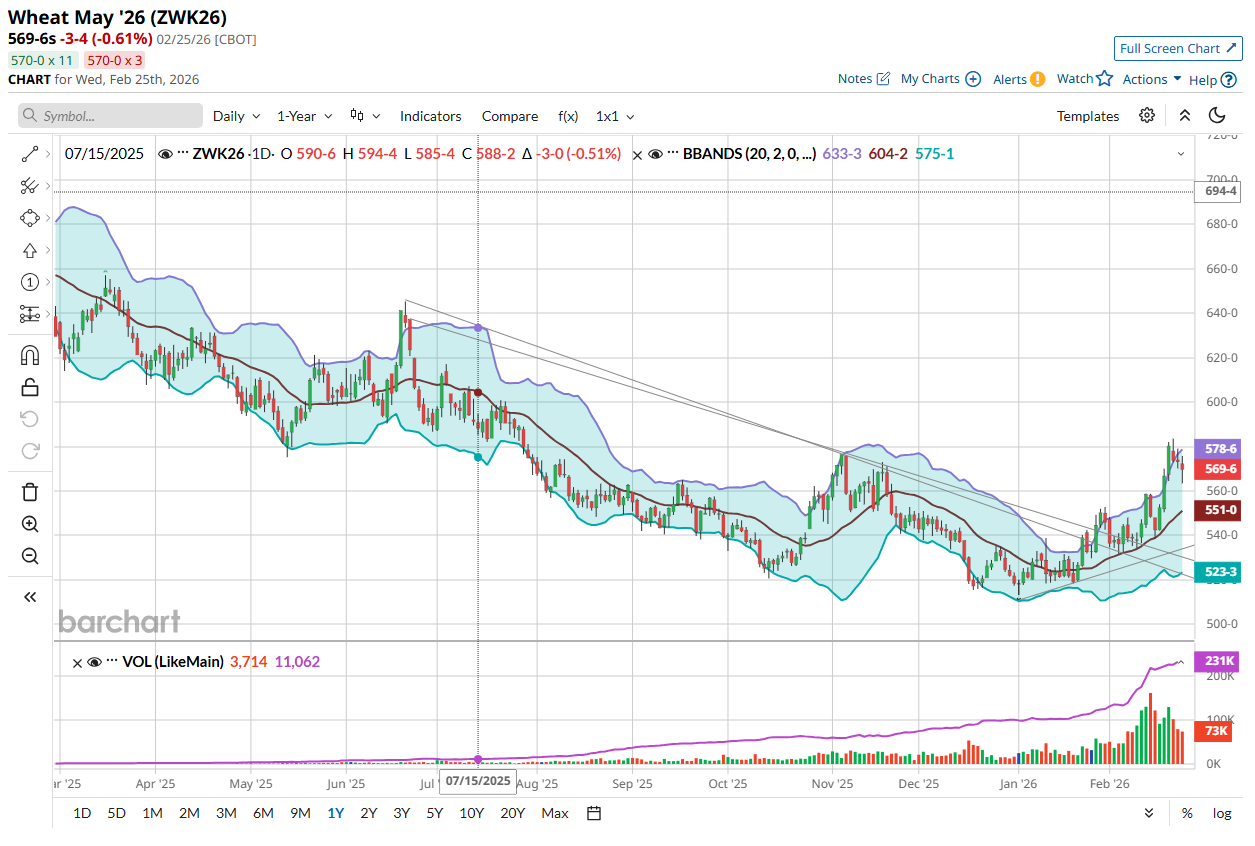
Task: Open the BBANDS three-dot options menu
Action: click(673, 154)
